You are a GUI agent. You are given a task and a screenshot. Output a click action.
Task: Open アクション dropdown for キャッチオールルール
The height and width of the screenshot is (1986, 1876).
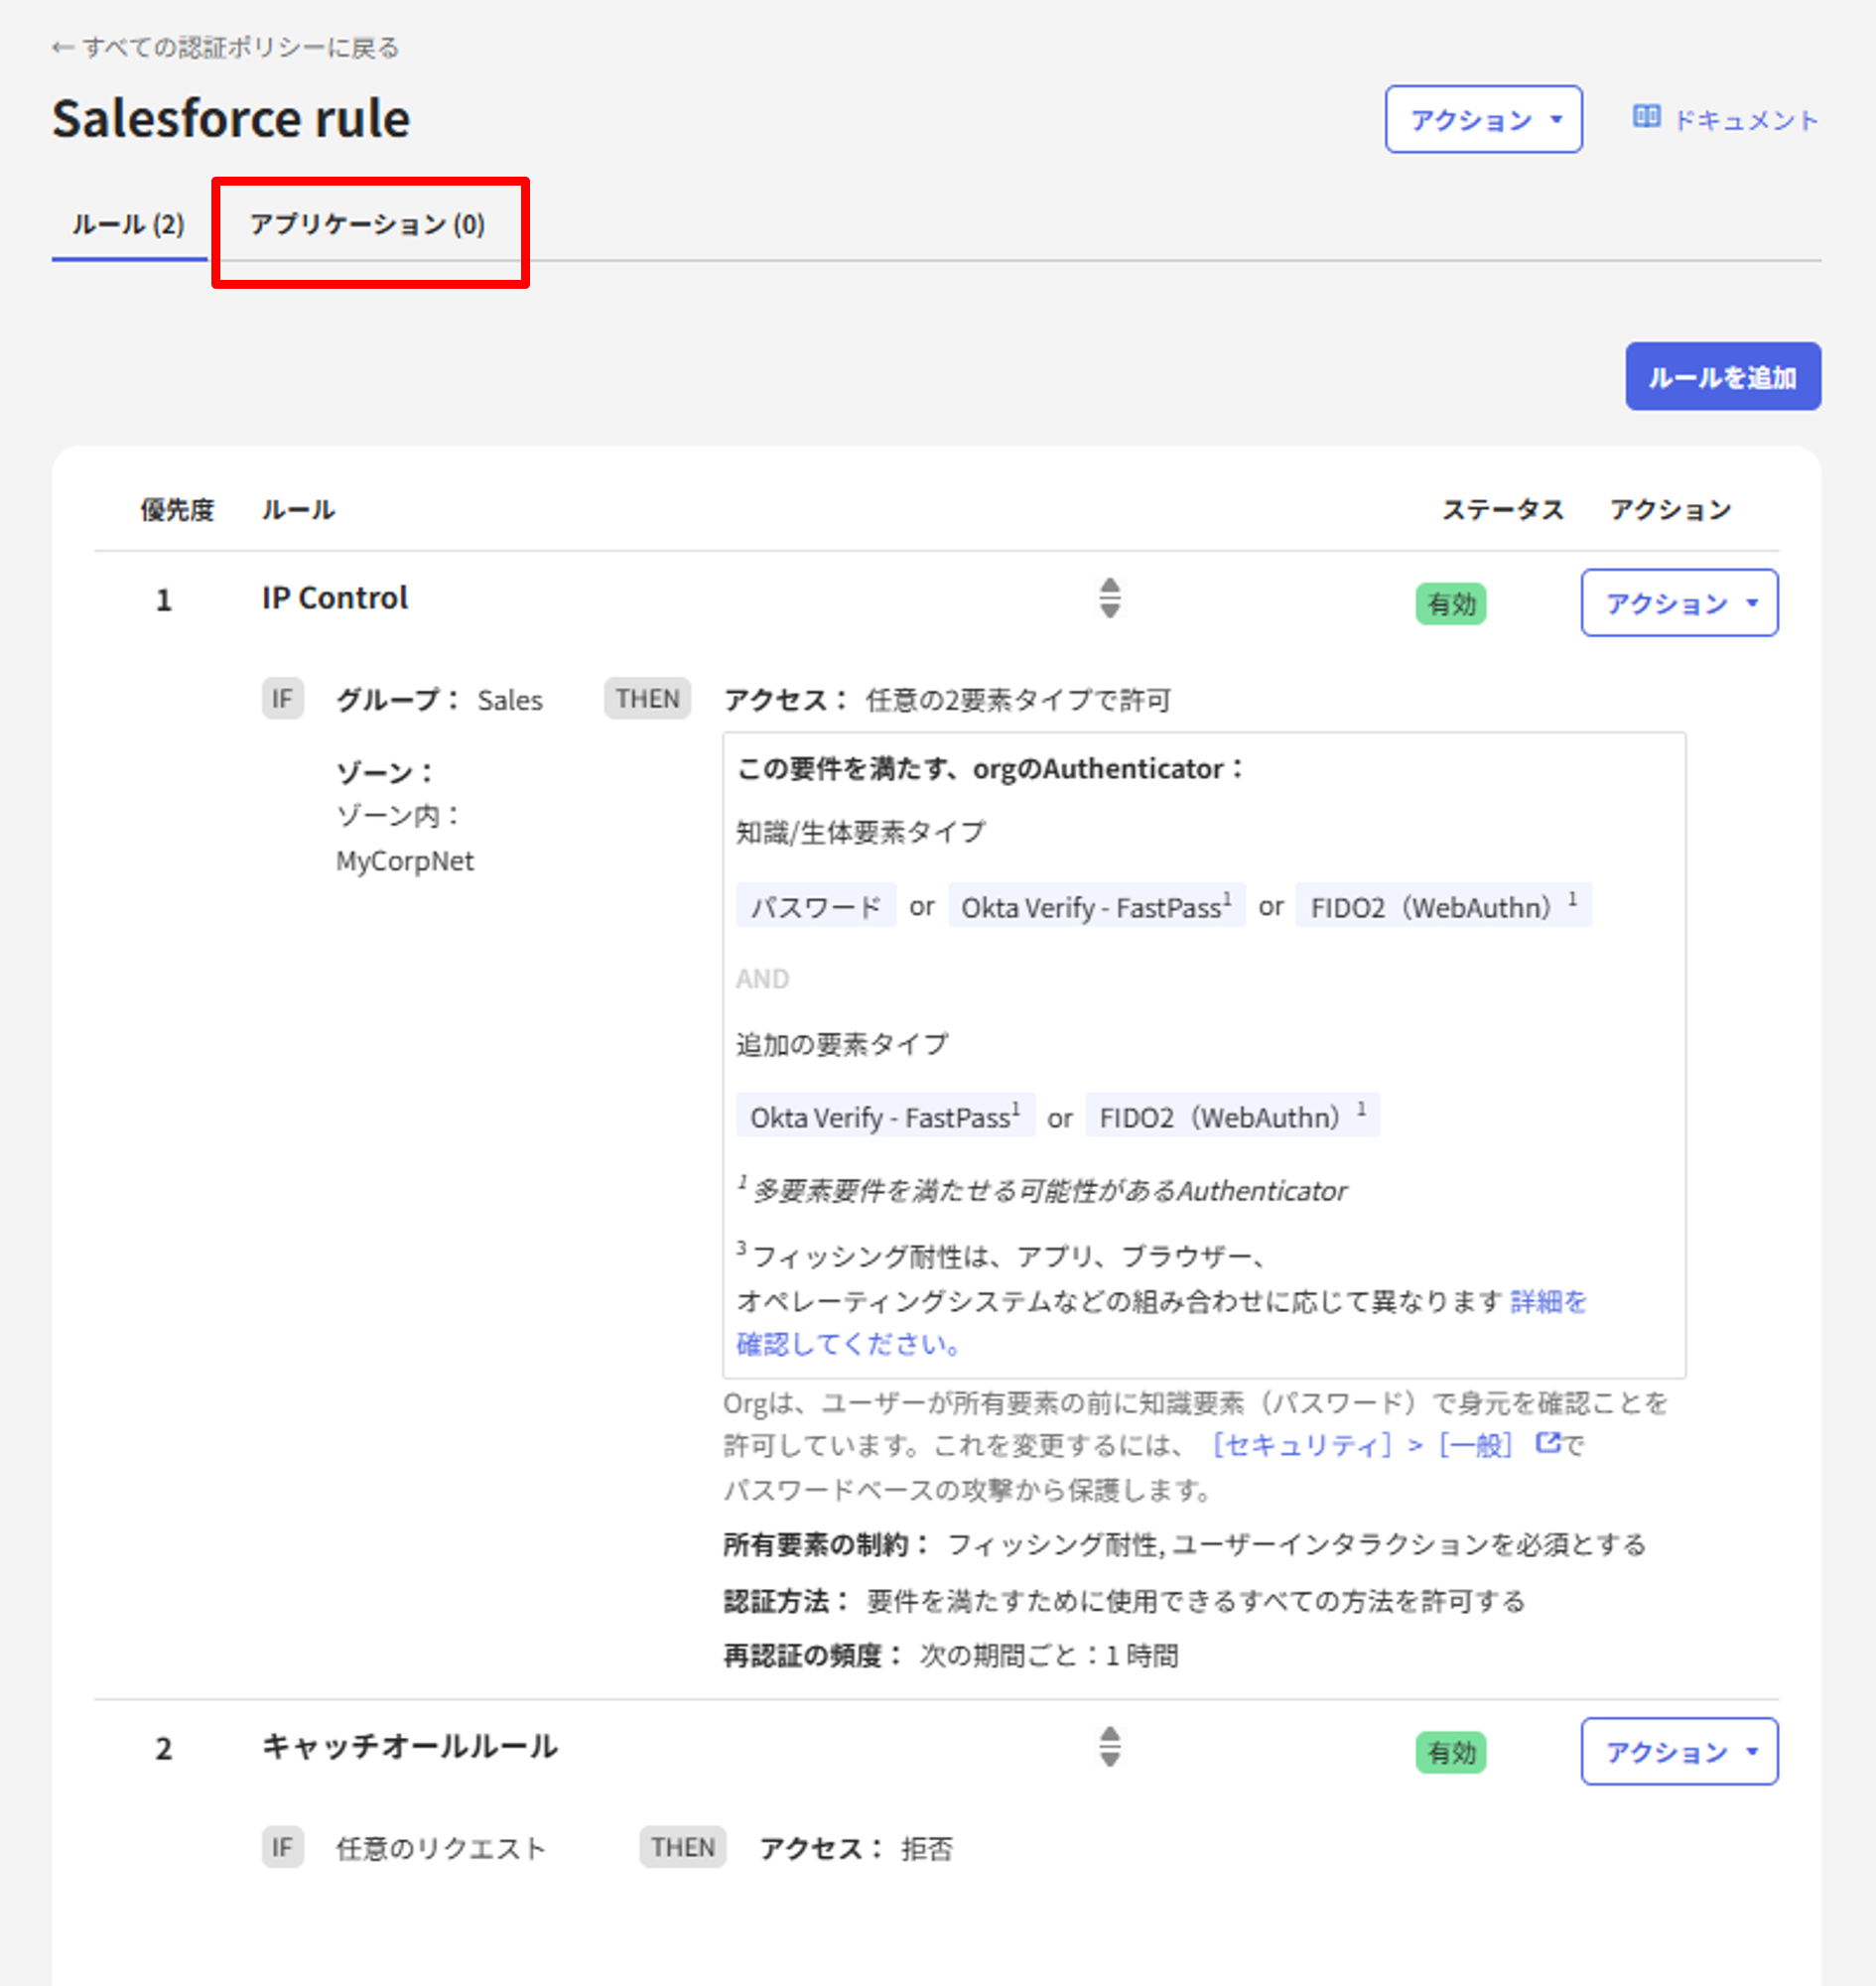1678,1751
